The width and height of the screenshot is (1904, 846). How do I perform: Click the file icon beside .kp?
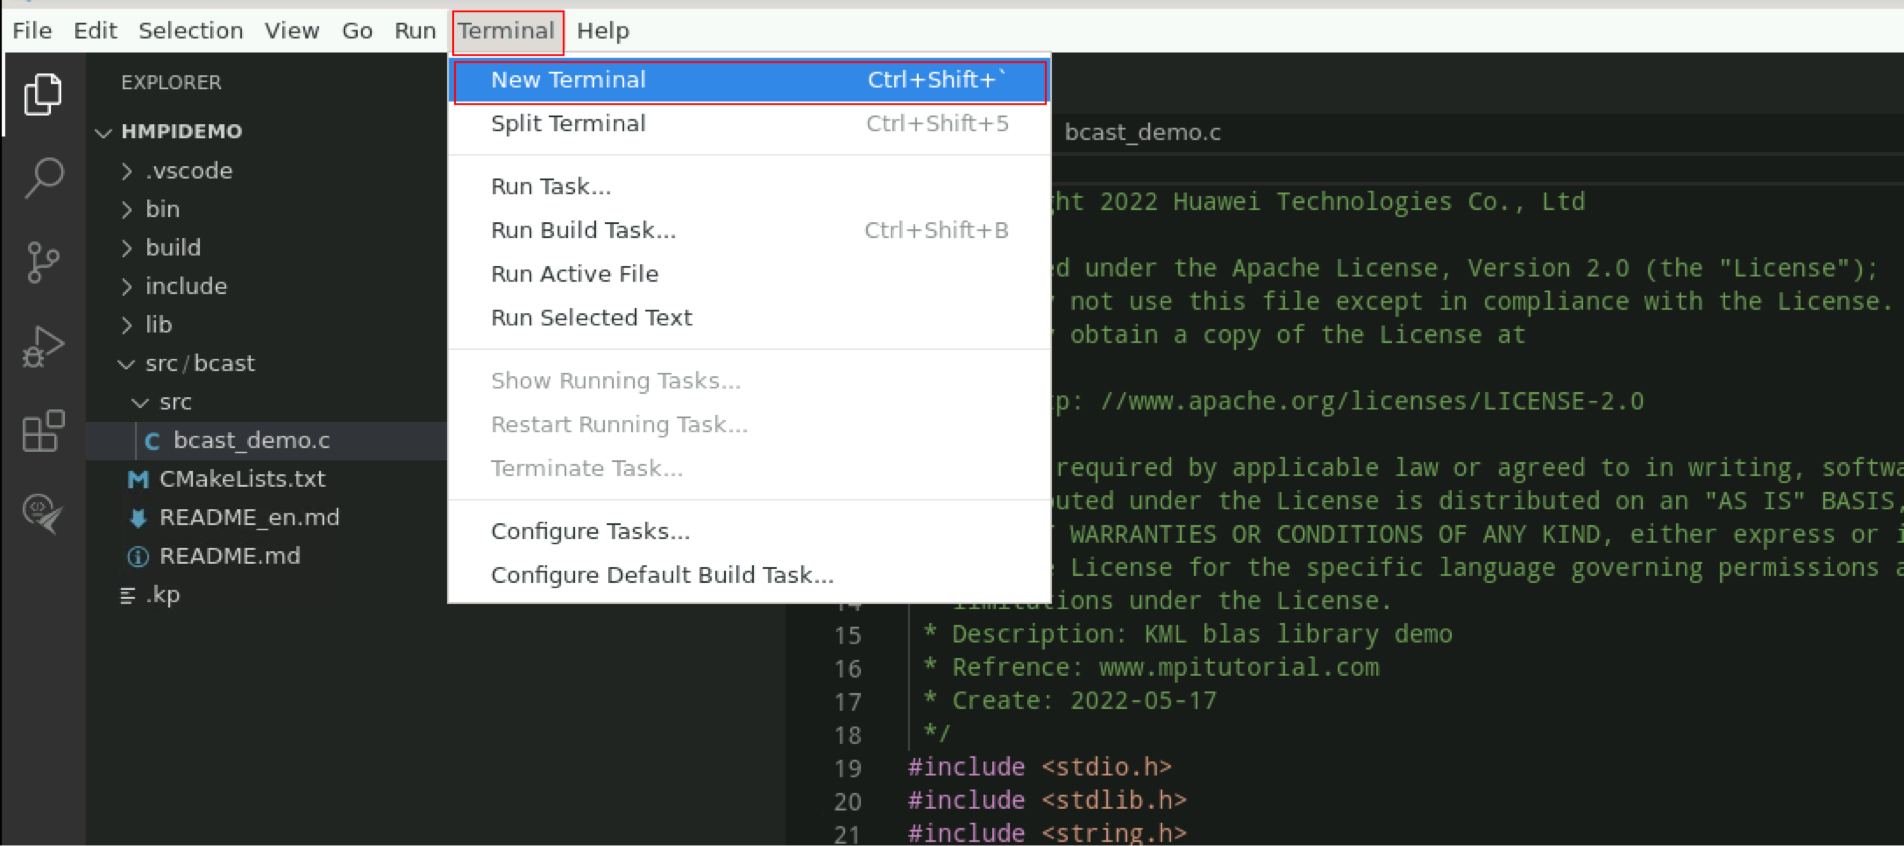[128, 596]
